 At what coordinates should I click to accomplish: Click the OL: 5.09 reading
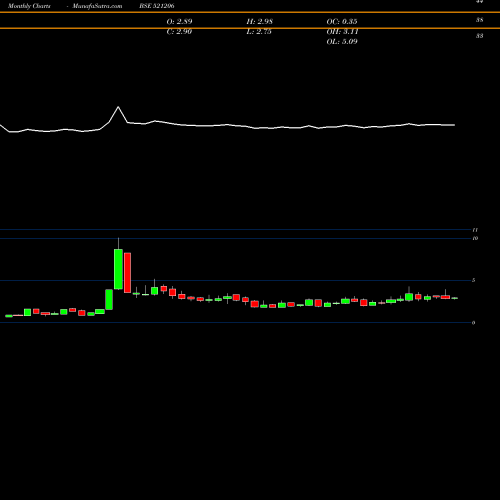point(342,41)
